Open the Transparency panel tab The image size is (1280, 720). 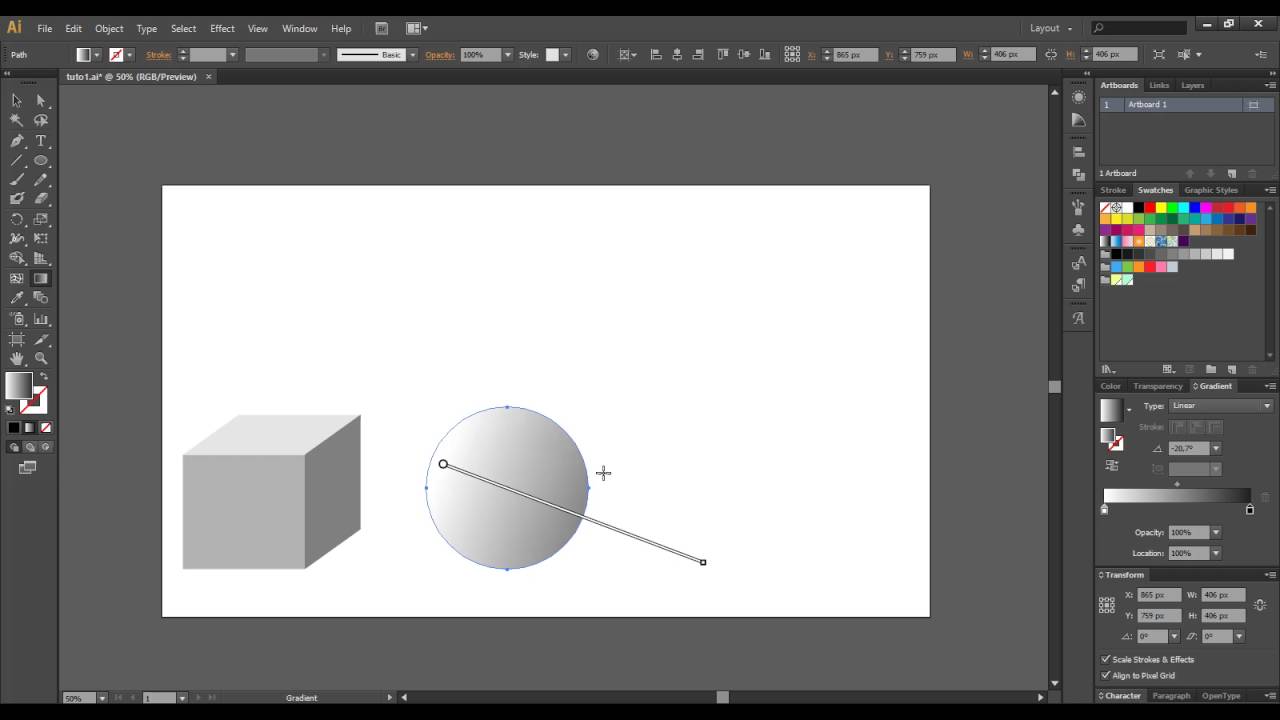pyautogui.click(x=1158, y=386)
